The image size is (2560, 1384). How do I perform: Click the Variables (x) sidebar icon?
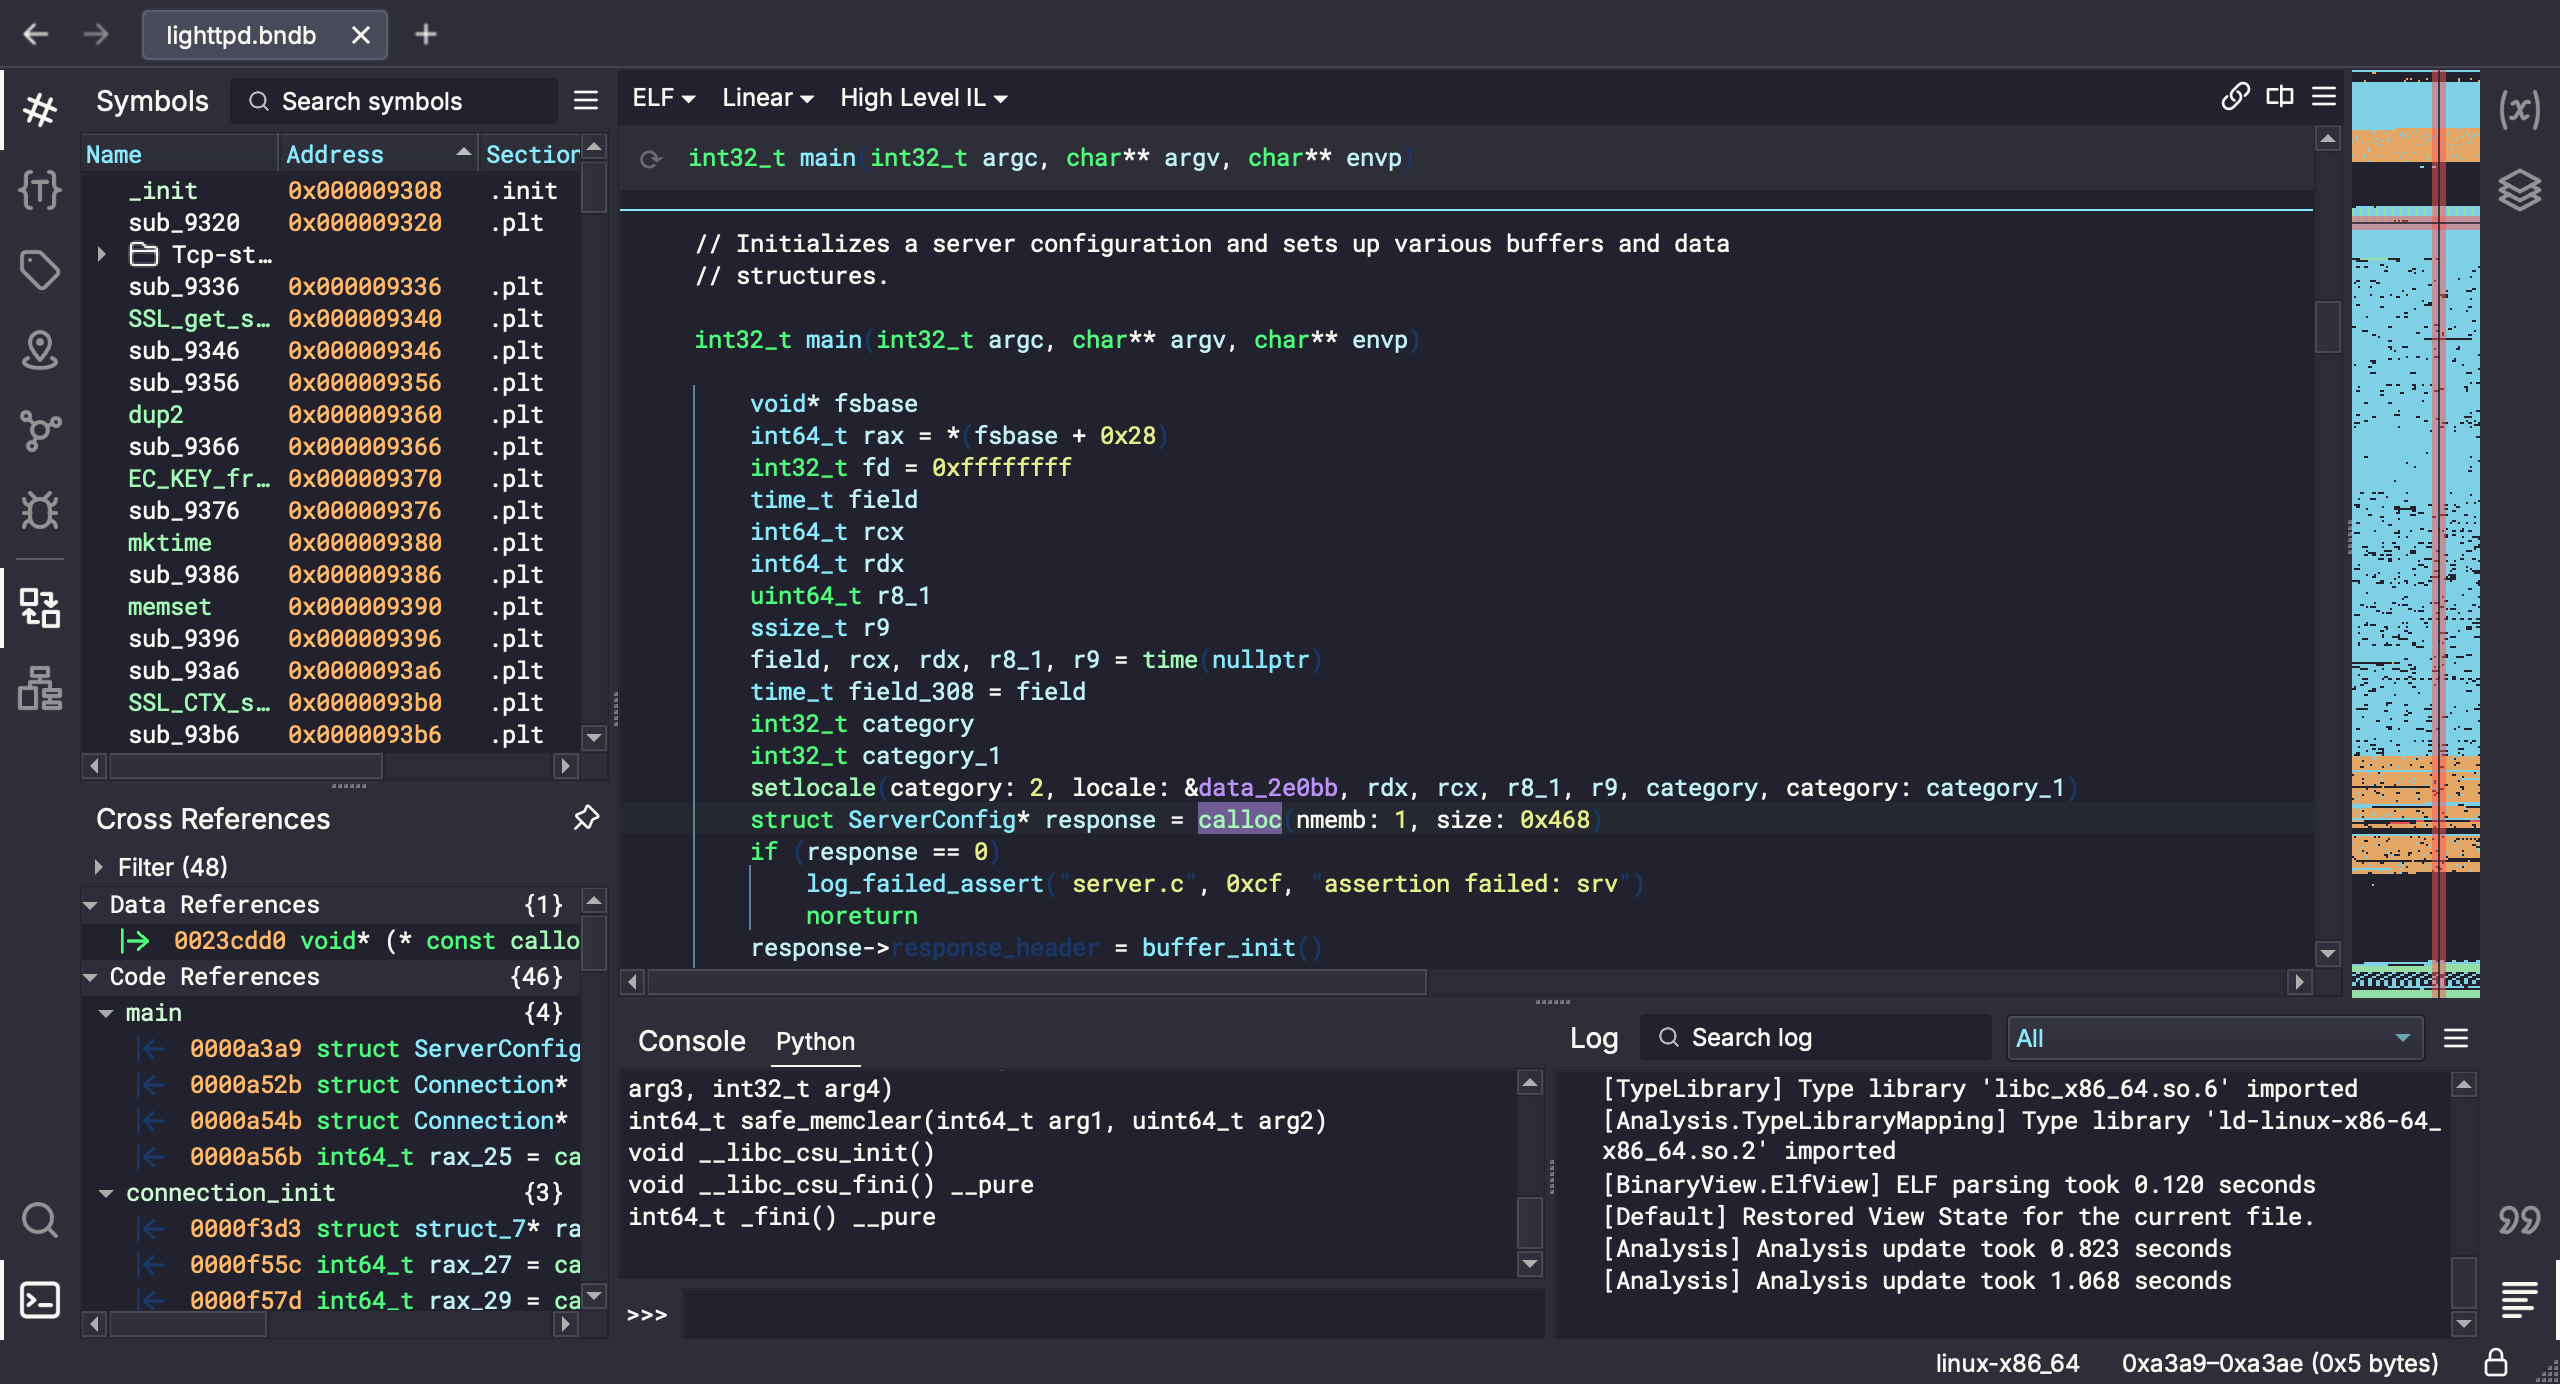click(x=2518, y=109)
